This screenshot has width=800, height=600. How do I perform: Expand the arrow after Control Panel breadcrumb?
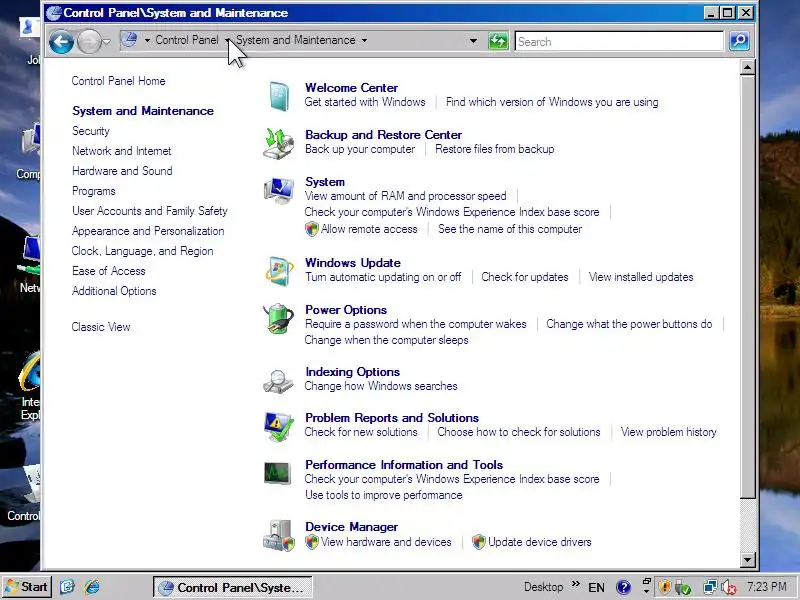pos(227,40)
